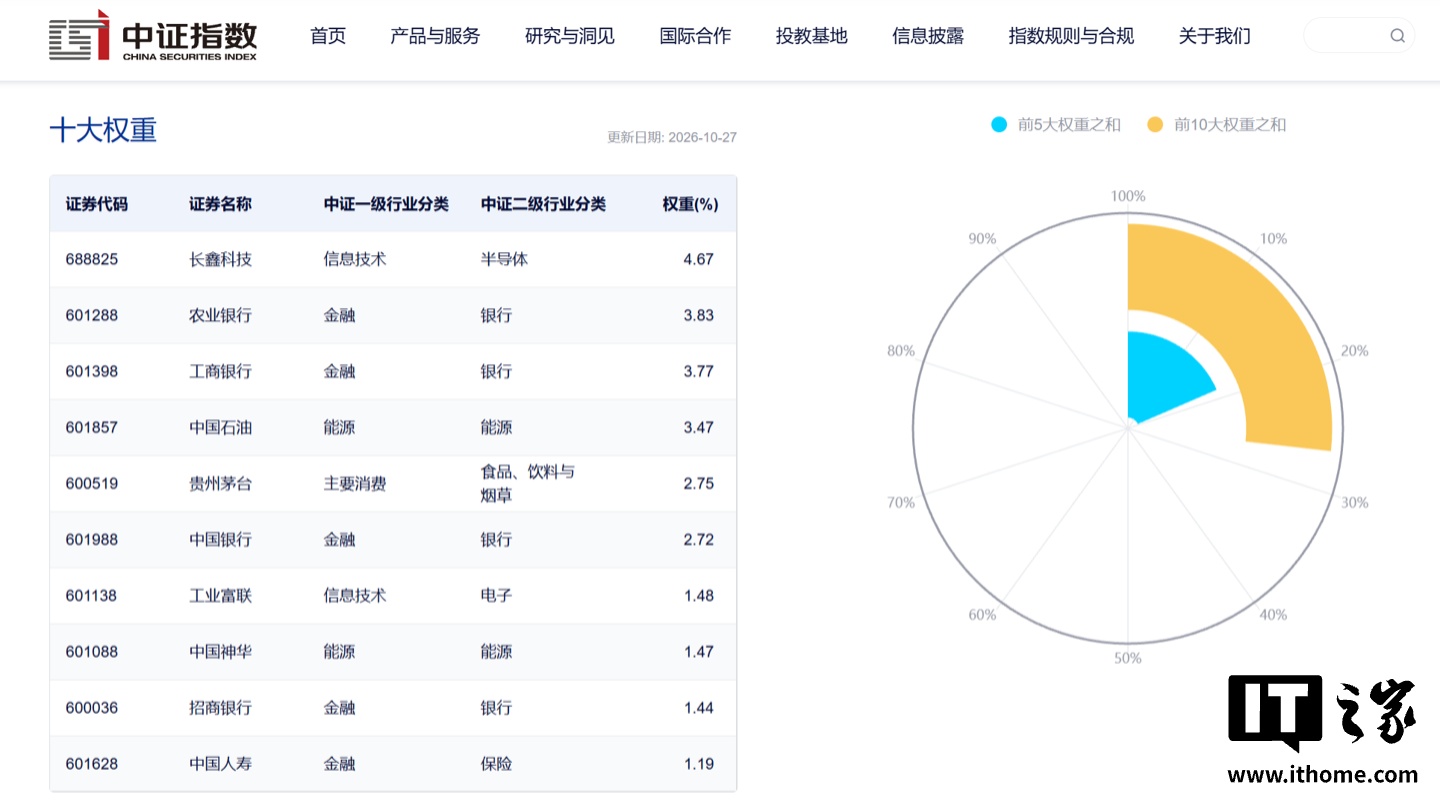Open the 指数规则与合规 menu
This screenshot has height=802, width=1440.
pyautogui.click(x=1071, y=36)
